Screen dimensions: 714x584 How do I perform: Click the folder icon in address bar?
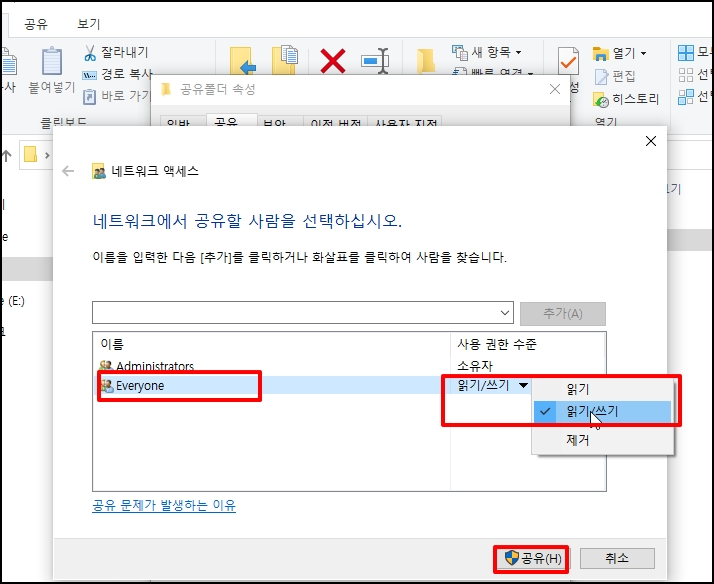[31, 155]
